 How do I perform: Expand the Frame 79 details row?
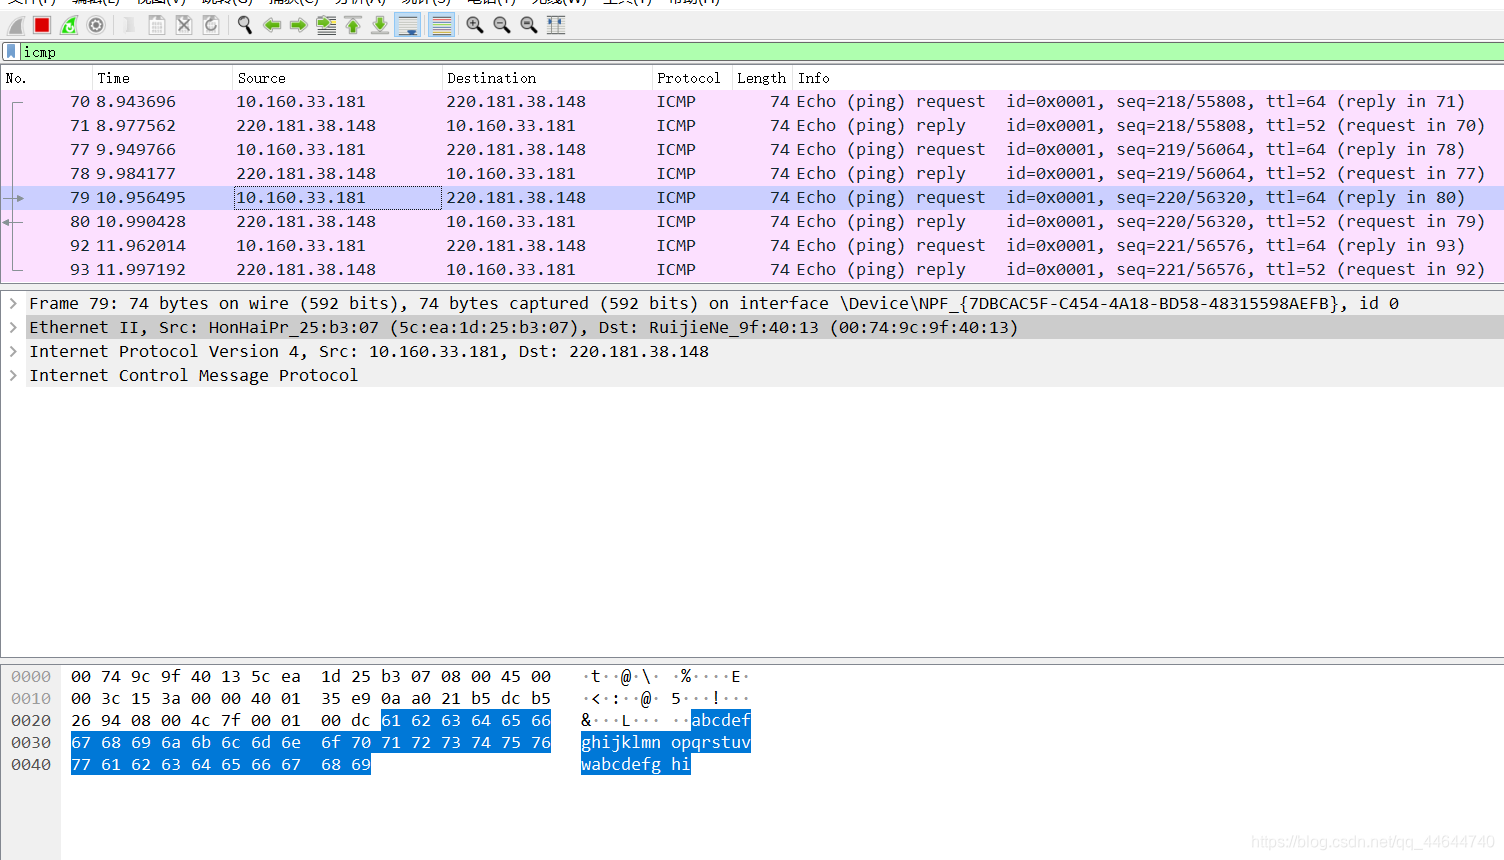coord(13,303)
